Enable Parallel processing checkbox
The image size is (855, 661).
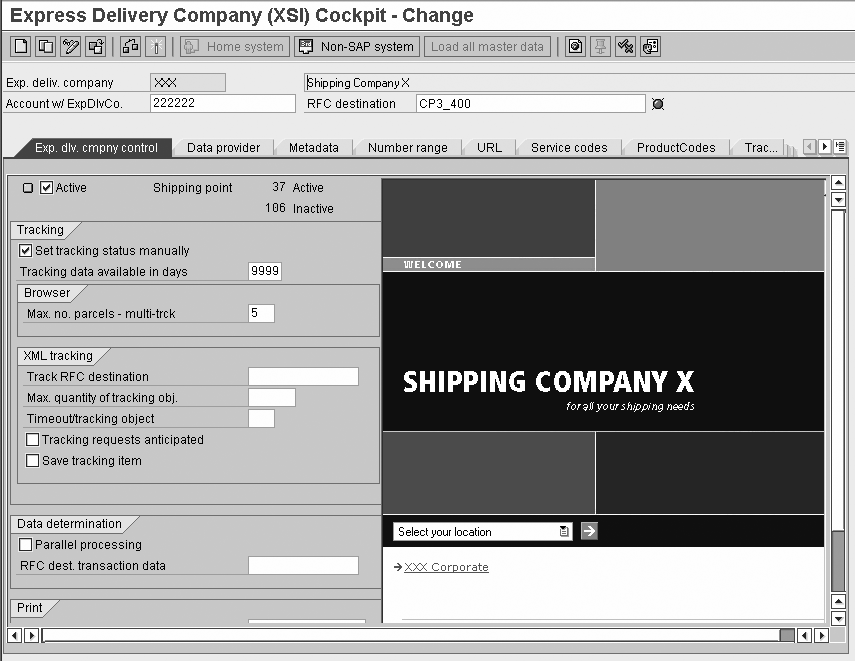tap(25, 544)
